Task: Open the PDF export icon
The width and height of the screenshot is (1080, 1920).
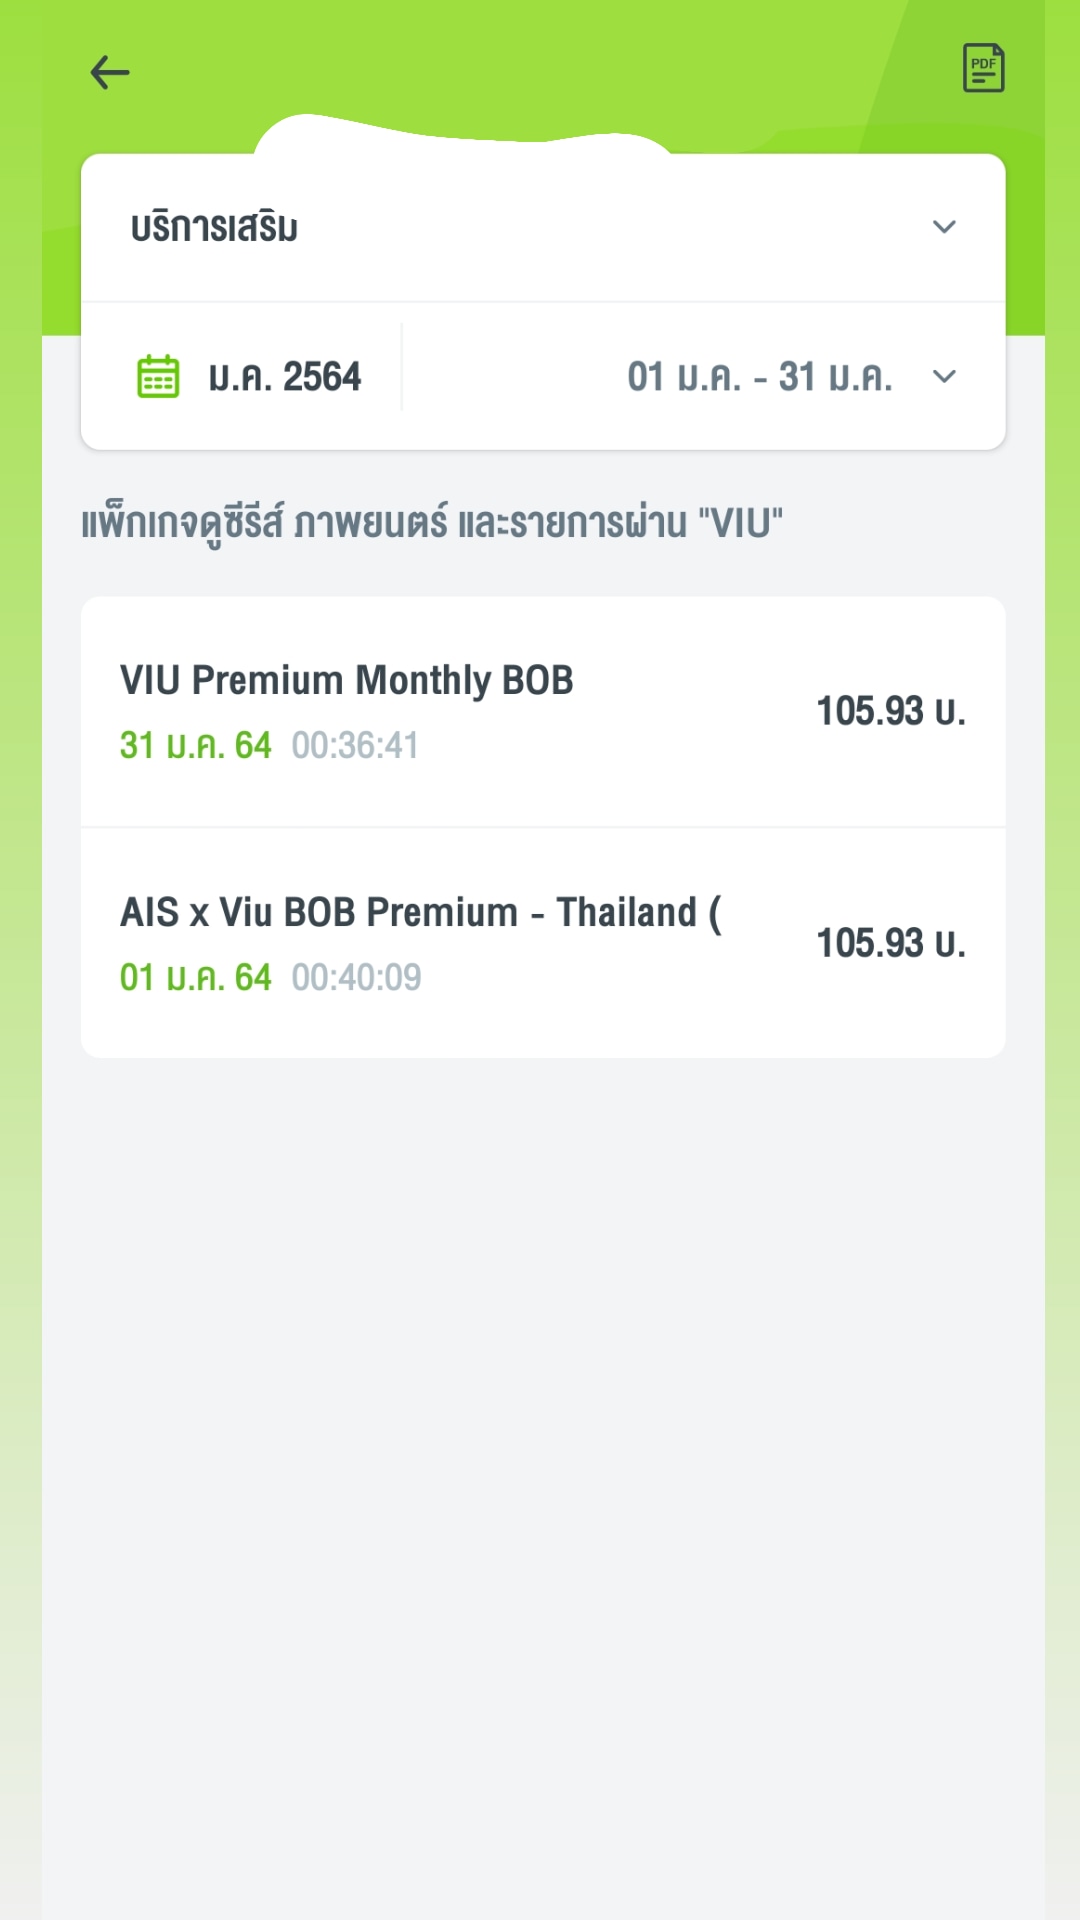Action: click(983, 68)
